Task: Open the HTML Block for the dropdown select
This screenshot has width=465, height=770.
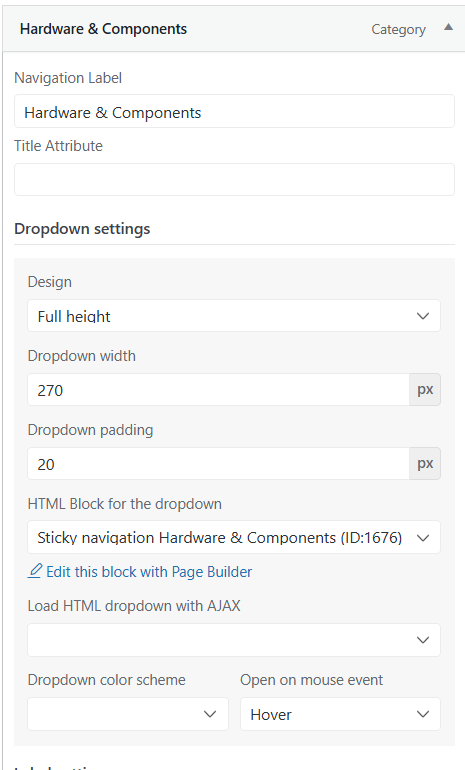Action: click(x=234, y=537)
